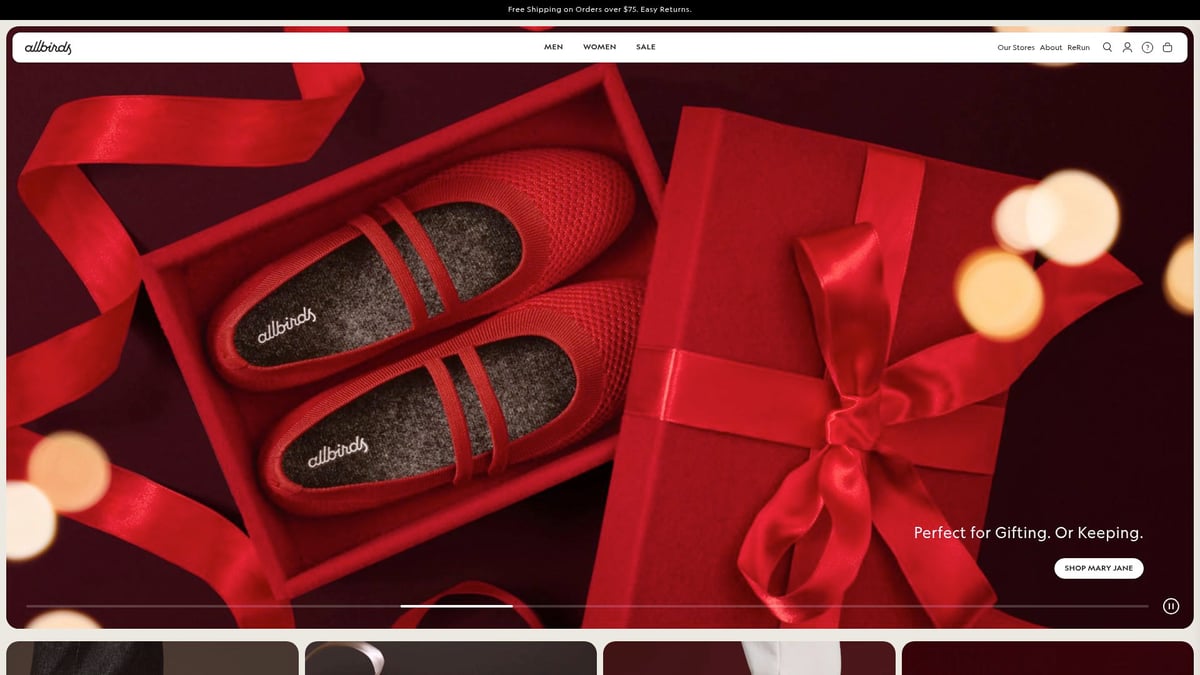Open the shopping cart bag icon
Image resolution: width=1200 pixels, height=675 pixels.
[1167, 47]
